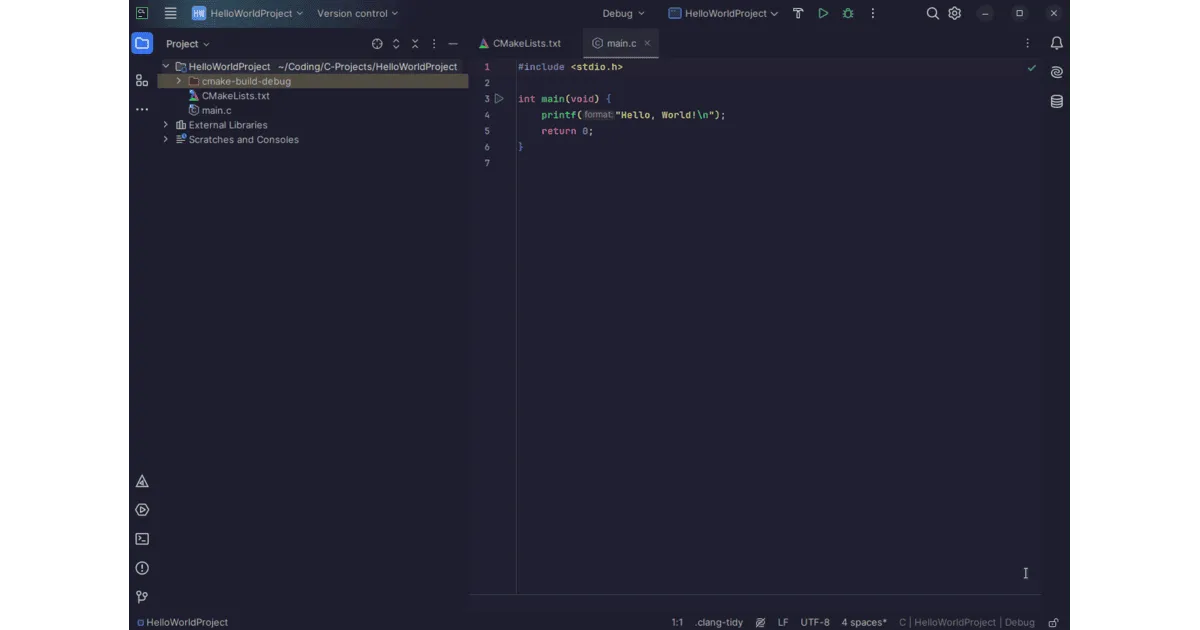Close the main.c editor tab
This screenshot has width=1200, height=630.
tap(646, 43)
